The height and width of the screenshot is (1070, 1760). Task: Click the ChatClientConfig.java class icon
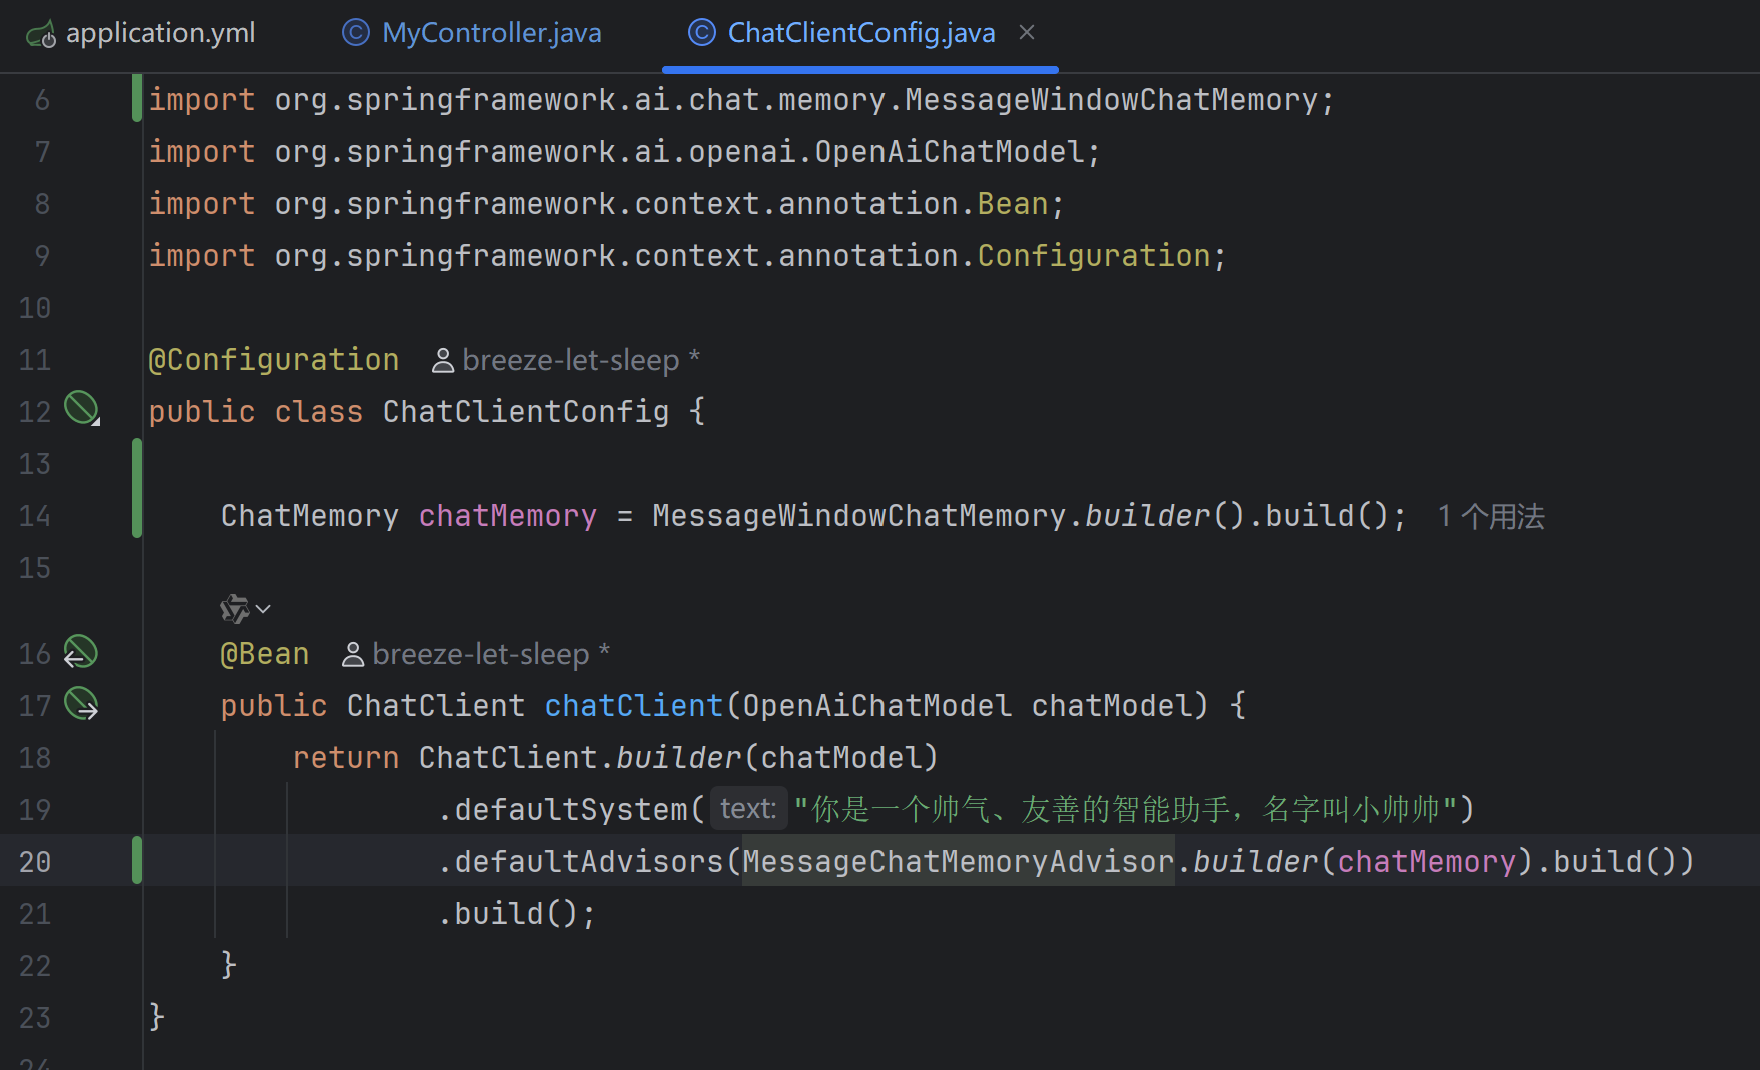(702, 33)
